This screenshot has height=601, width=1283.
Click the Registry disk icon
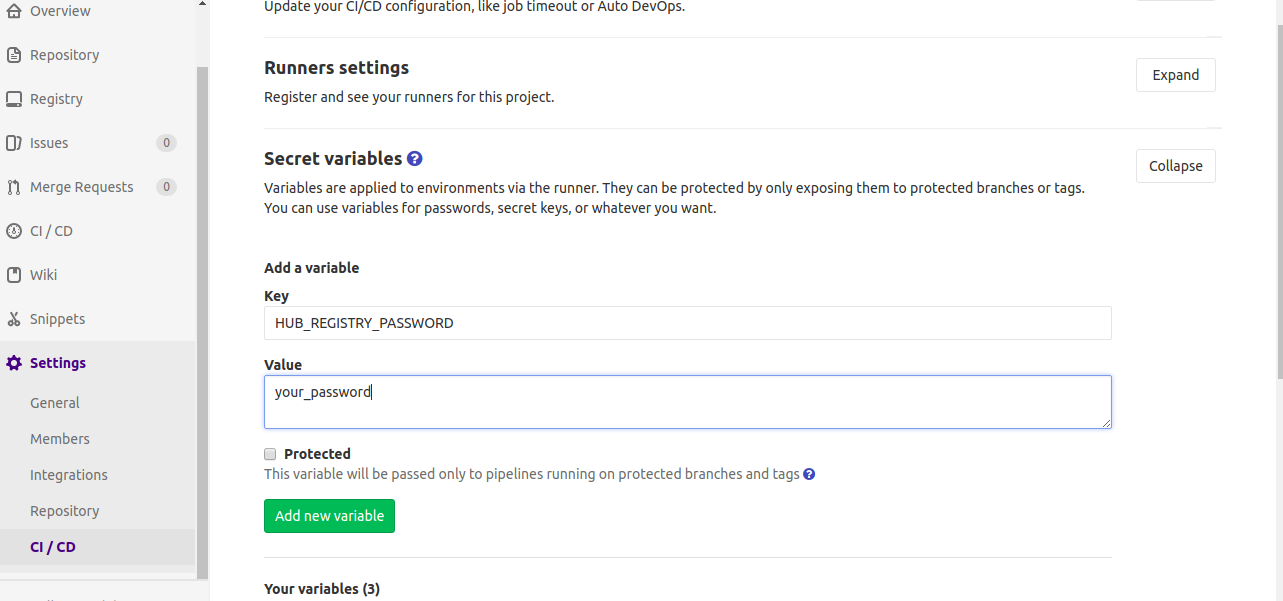coord(14,99)
